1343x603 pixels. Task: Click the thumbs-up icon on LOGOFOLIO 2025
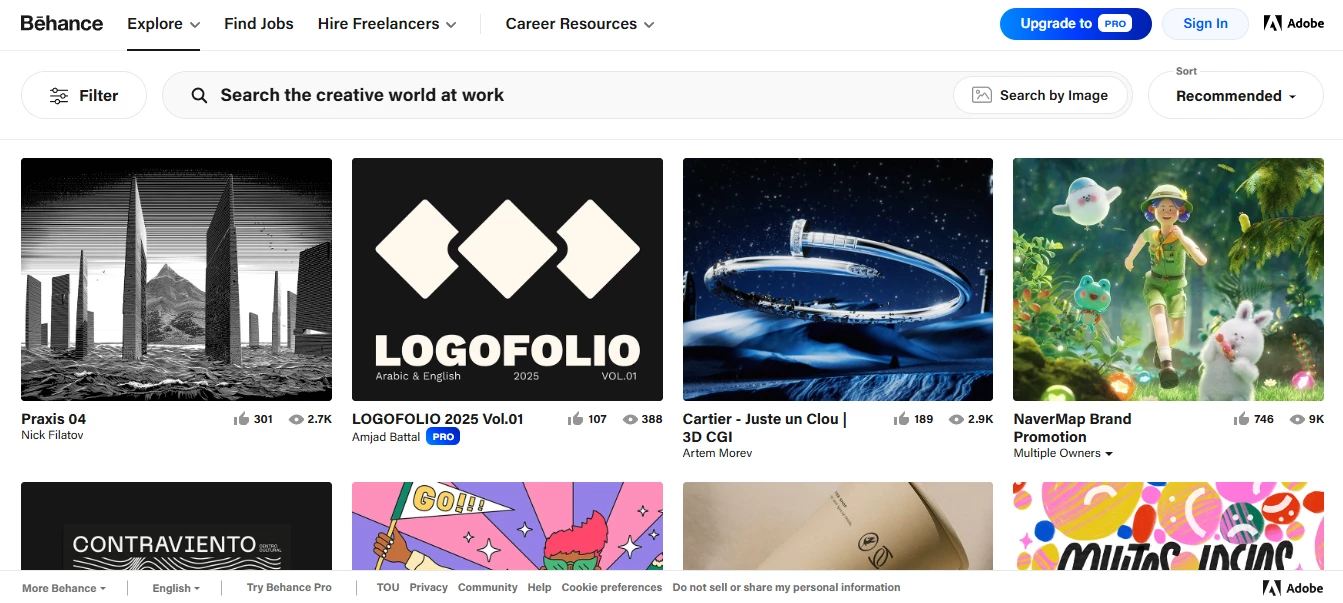(575, 419)
